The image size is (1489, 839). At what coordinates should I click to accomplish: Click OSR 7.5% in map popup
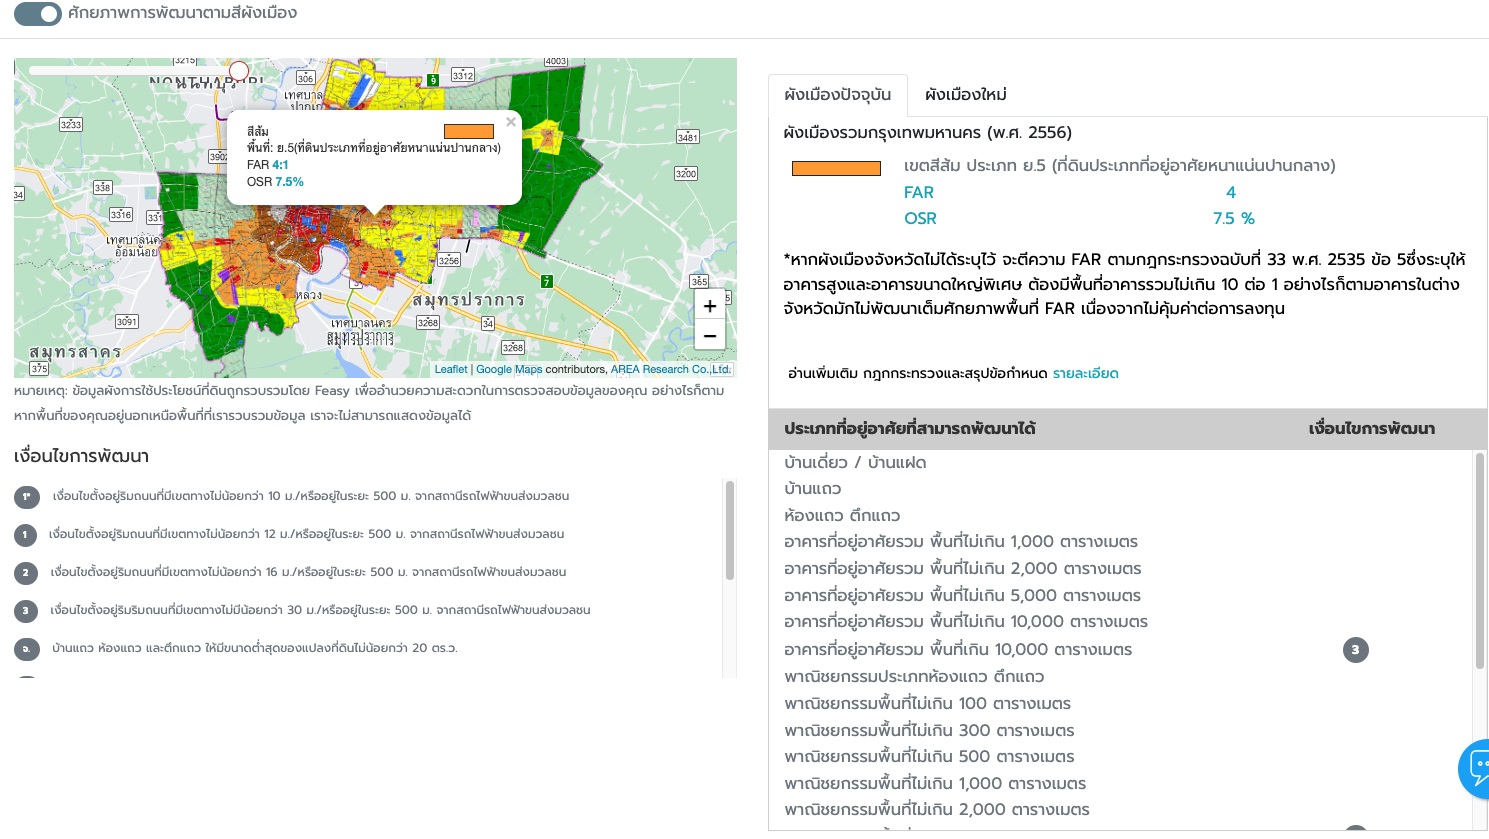275,182
